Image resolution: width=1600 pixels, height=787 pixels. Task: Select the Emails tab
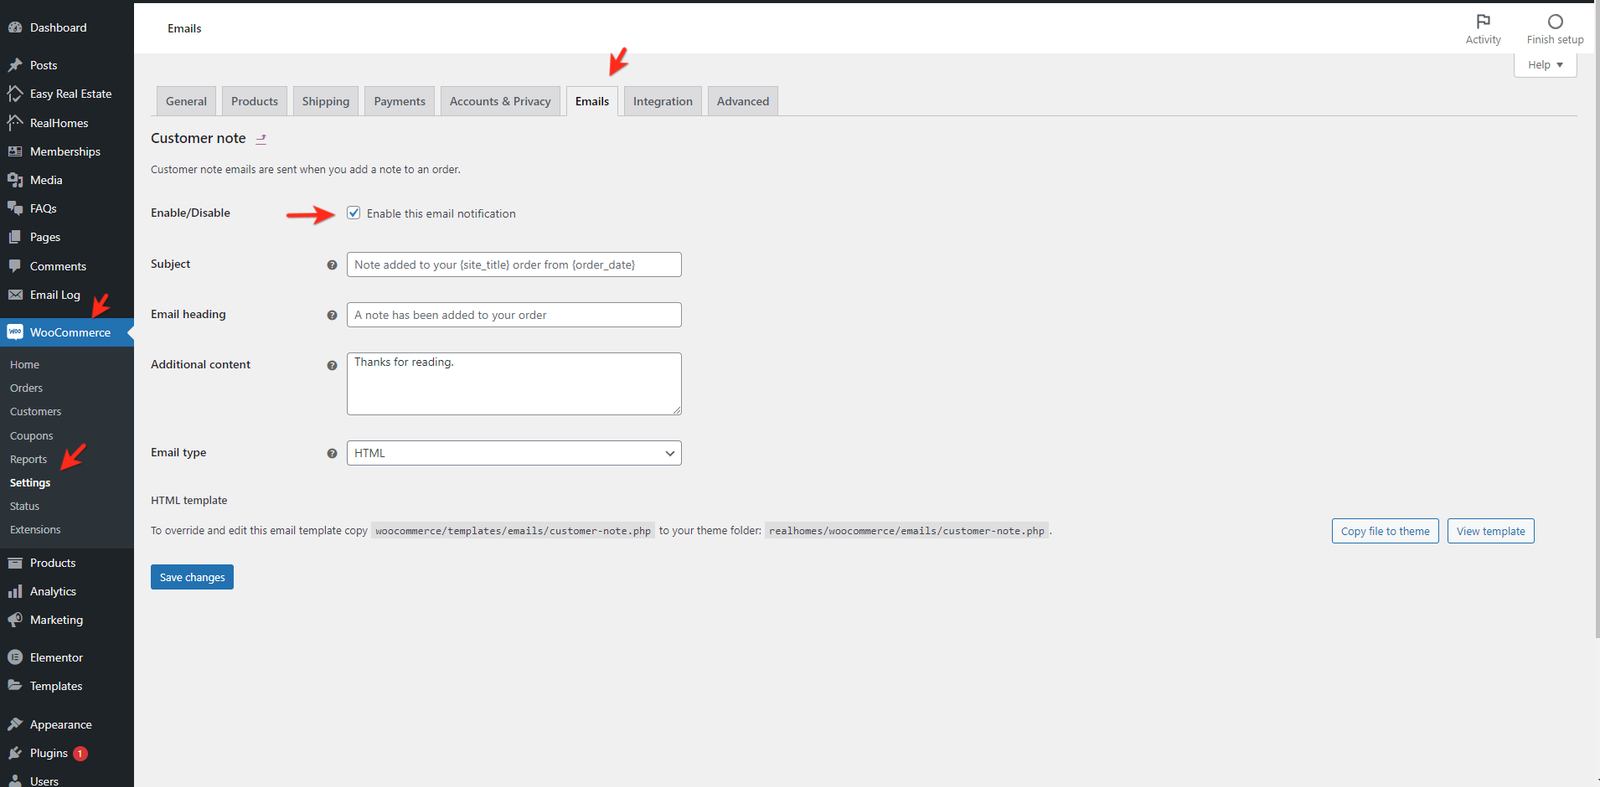[x=592, y=101]
